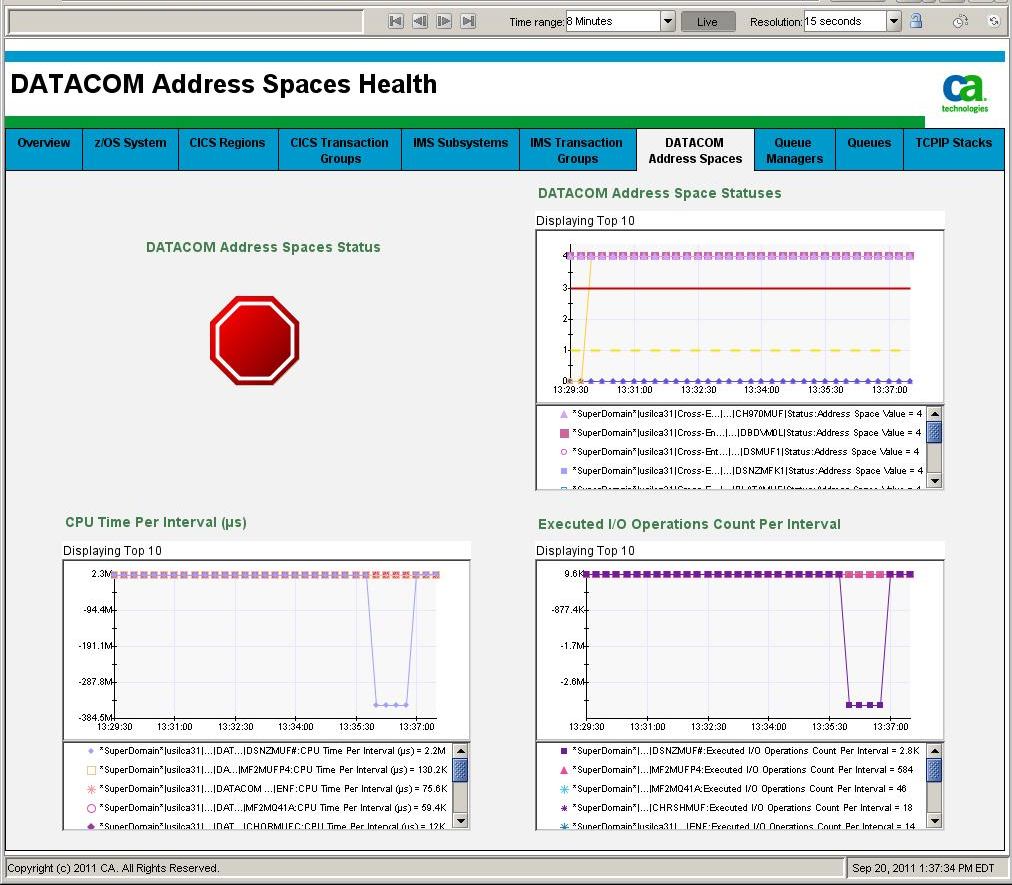Click the dip in Executed I/O chart
The width and height of the screenshot is (1012, 885).
[865, 704]
